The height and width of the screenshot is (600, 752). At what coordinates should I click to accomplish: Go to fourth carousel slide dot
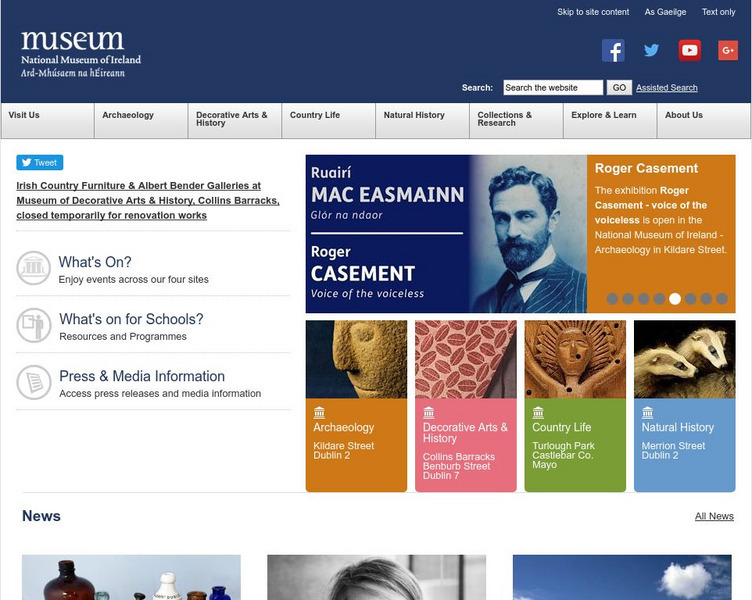point(659,299)
